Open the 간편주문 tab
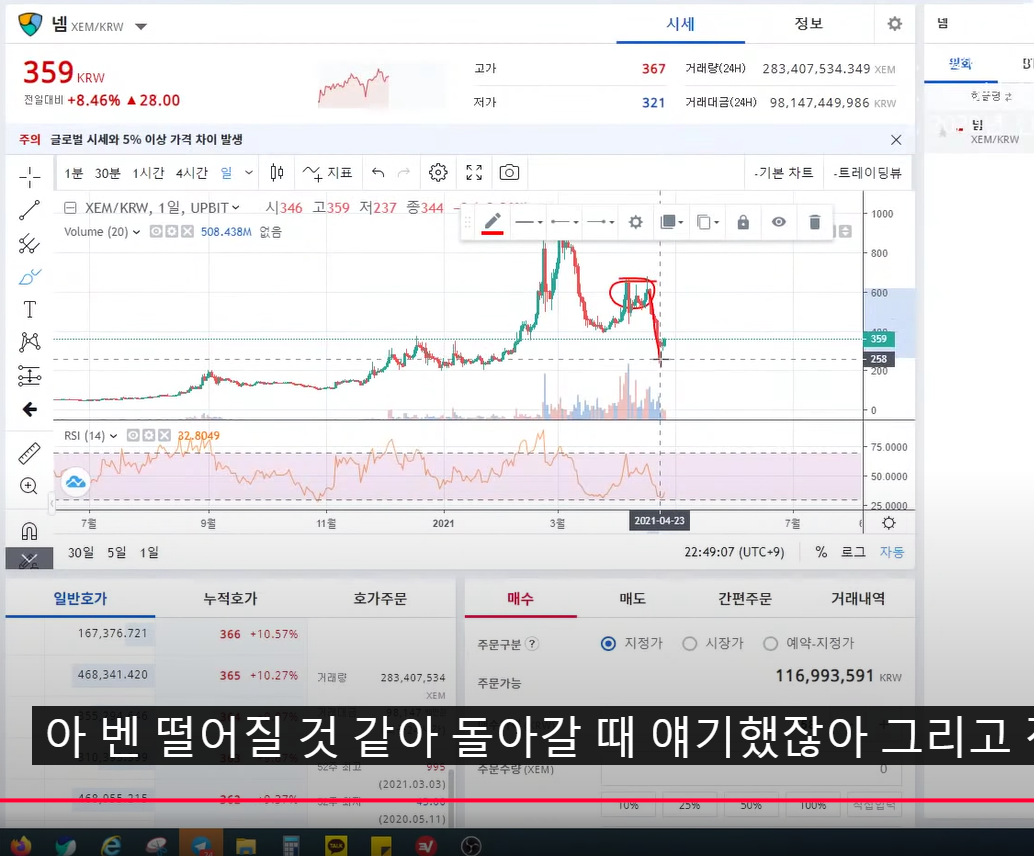The image size is (1034, 856). 745,599
